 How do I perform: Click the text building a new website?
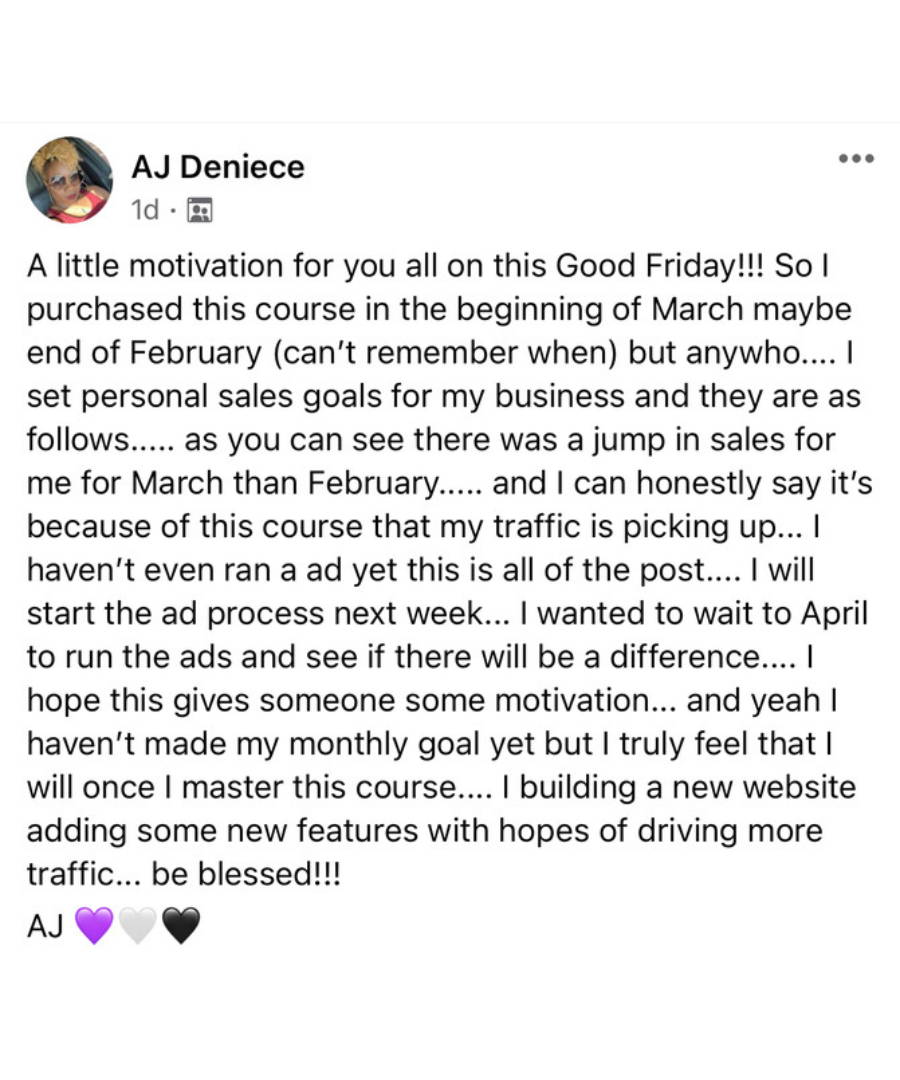click(x=687, y=787)
